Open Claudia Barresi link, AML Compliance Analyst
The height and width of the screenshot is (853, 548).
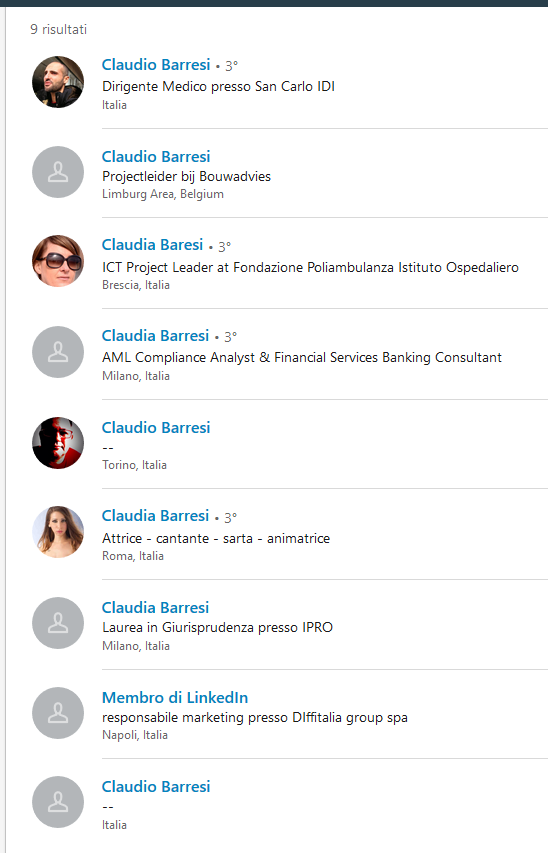pos(155,336)
